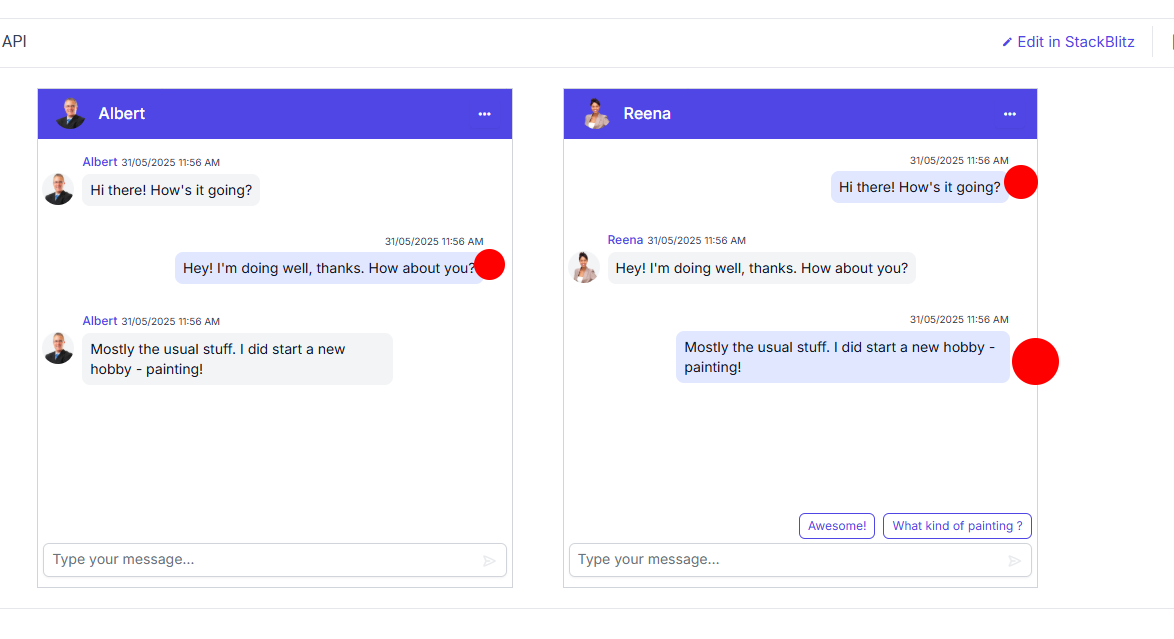Open the more options menu in Reena's chat header
The width and height of the screenshot is (1174, 639).
1009,114
